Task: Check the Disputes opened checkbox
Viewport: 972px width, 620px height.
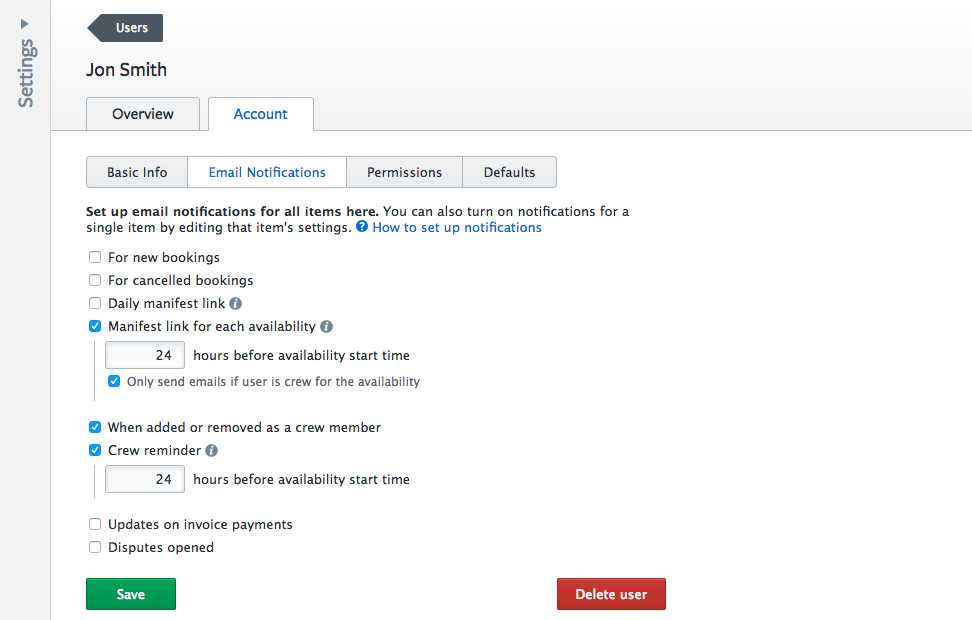Action: tap(95, 547)
